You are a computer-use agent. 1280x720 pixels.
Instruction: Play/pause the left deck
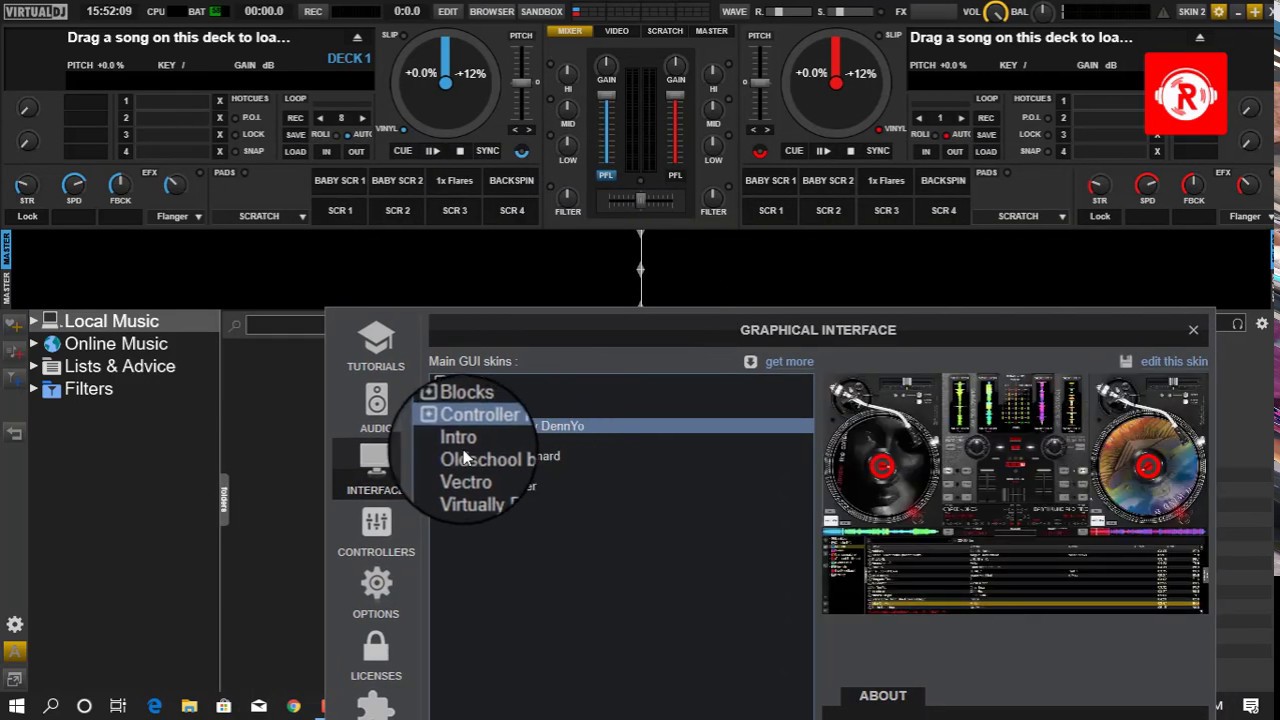coord(432,151)
